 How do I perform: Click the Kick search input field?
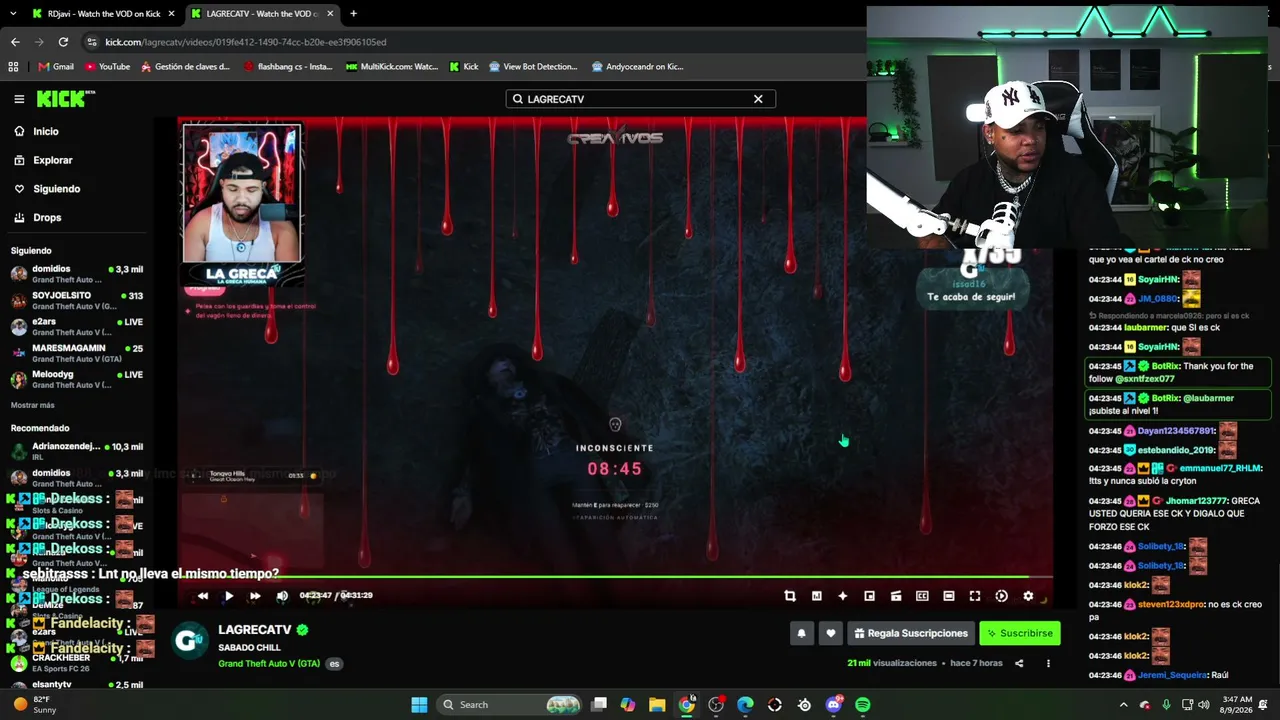640,99
